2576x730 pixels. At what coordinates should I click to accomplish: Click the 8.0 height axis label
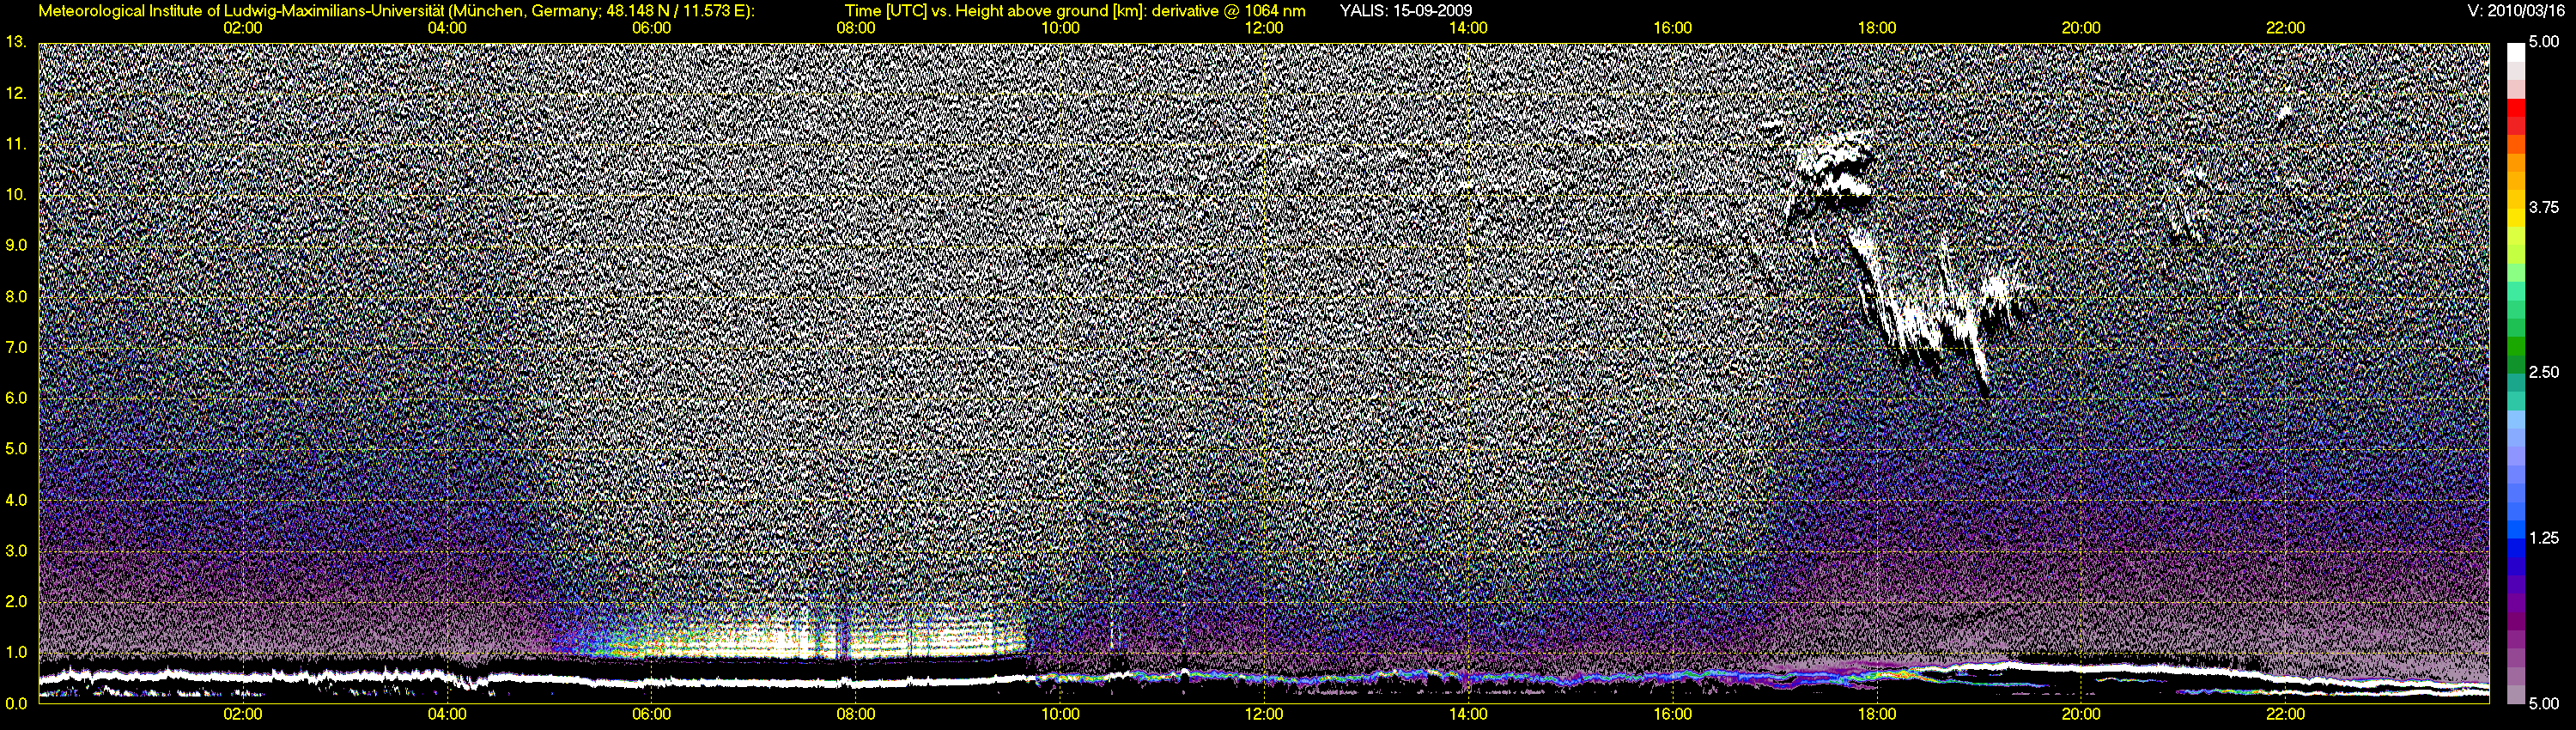15,296
